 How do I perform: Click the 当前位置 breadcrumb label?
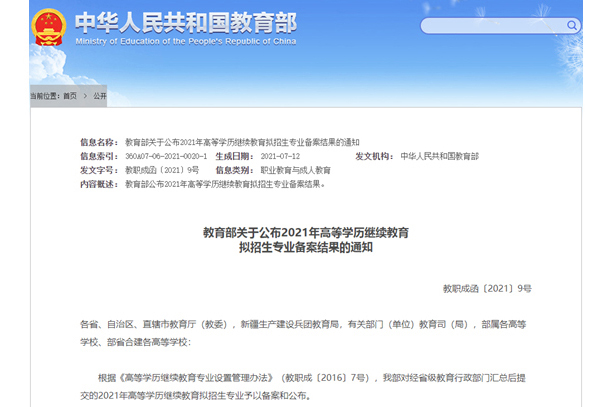[45, 96]
